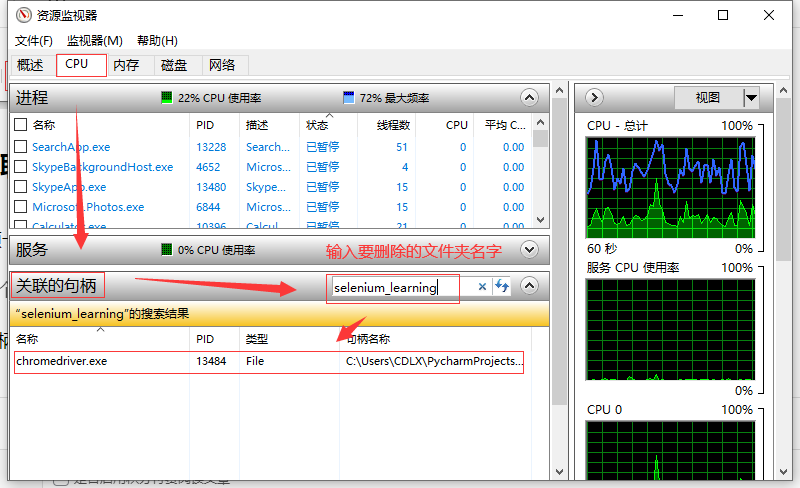Collapse the 关联的句柄 section chevron
800x488 pixels.
click(530, 286)
